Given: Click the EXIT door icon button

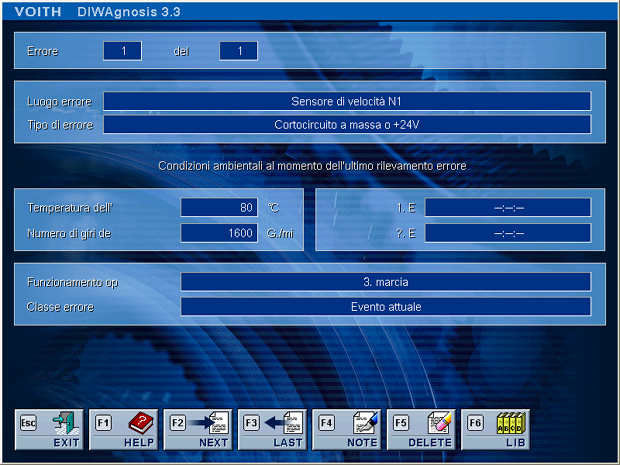Looking at the screenshot, I should [49, 430].
